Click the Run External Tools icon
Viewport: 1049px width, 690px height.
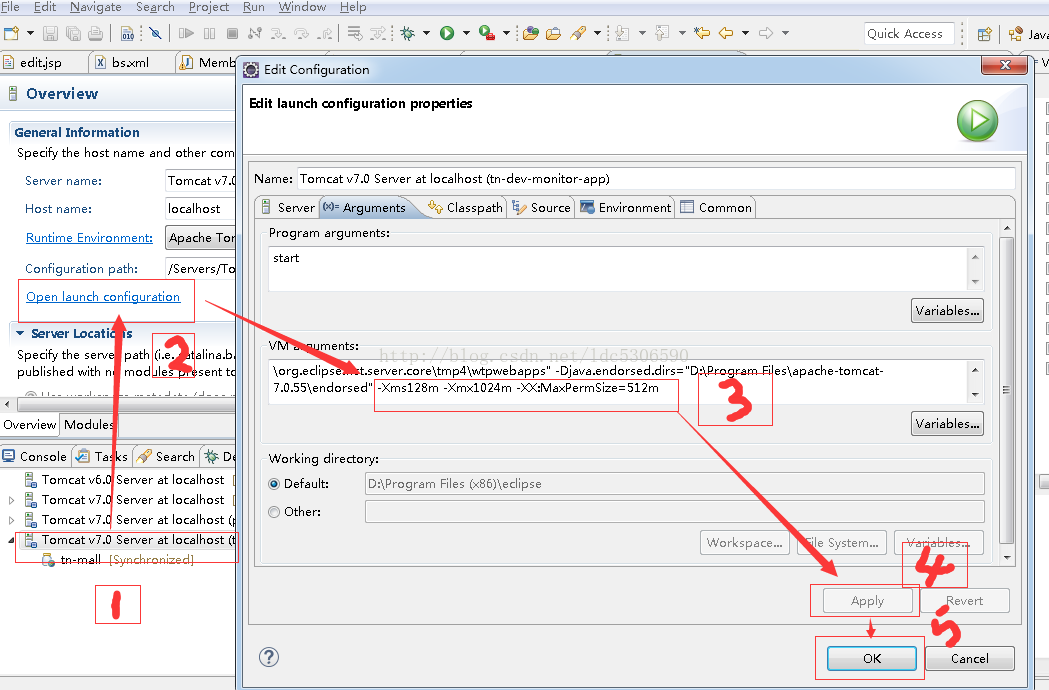(x=487, y=33)
